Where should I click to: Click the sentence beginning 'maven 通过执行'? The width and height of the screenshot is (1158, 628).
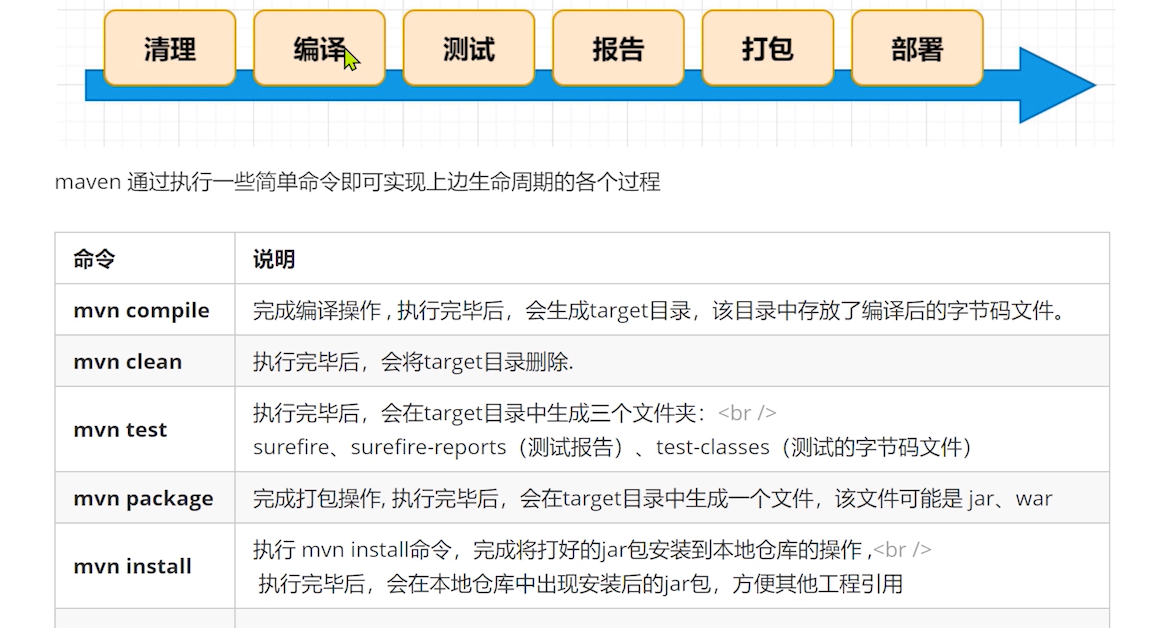point(357,182)
